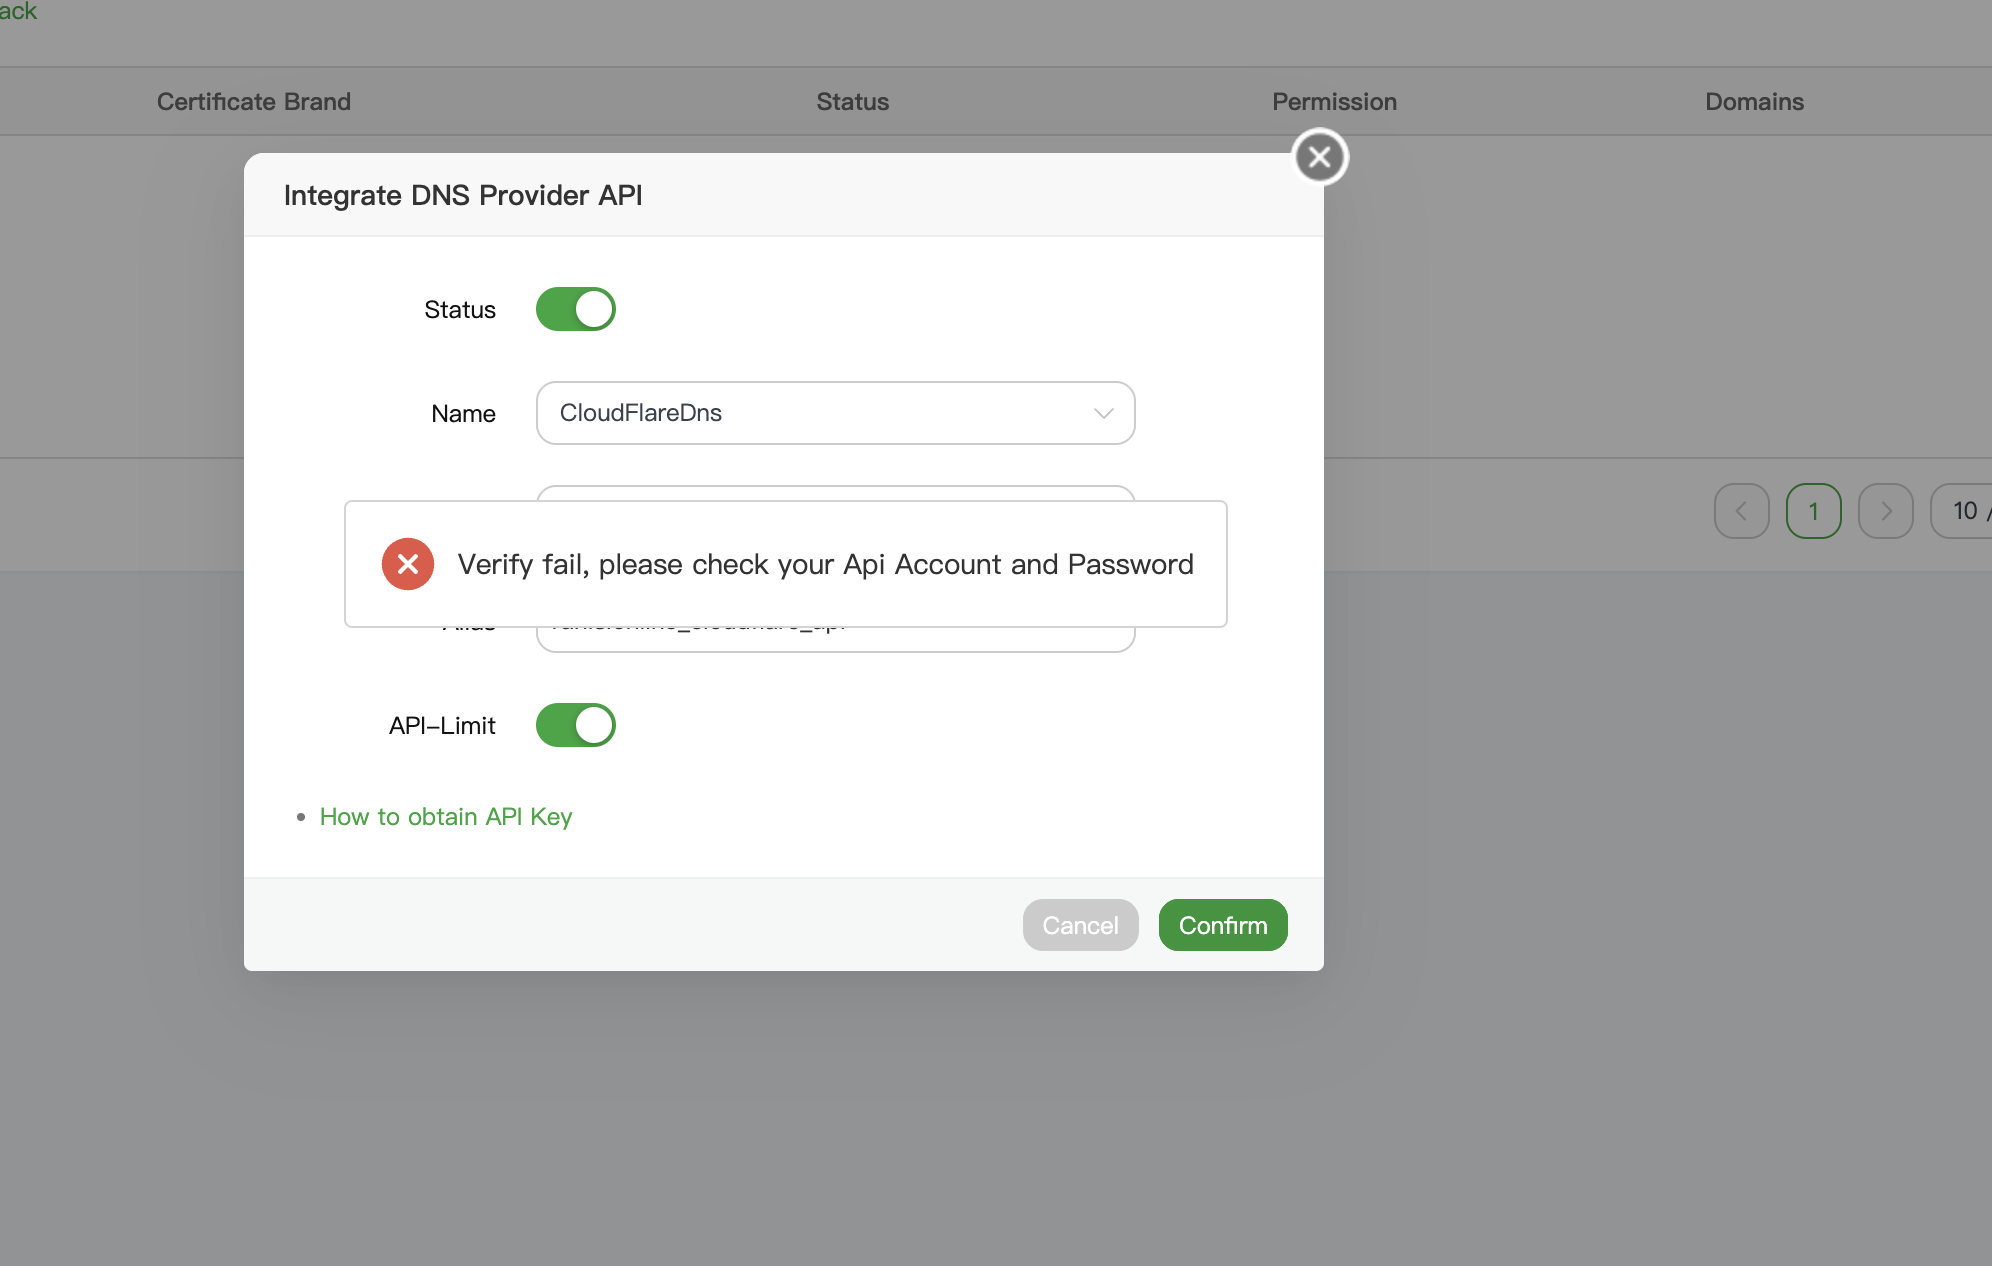Click the Certificate Brand column header
The image size is (1992, 1266).
254,102
